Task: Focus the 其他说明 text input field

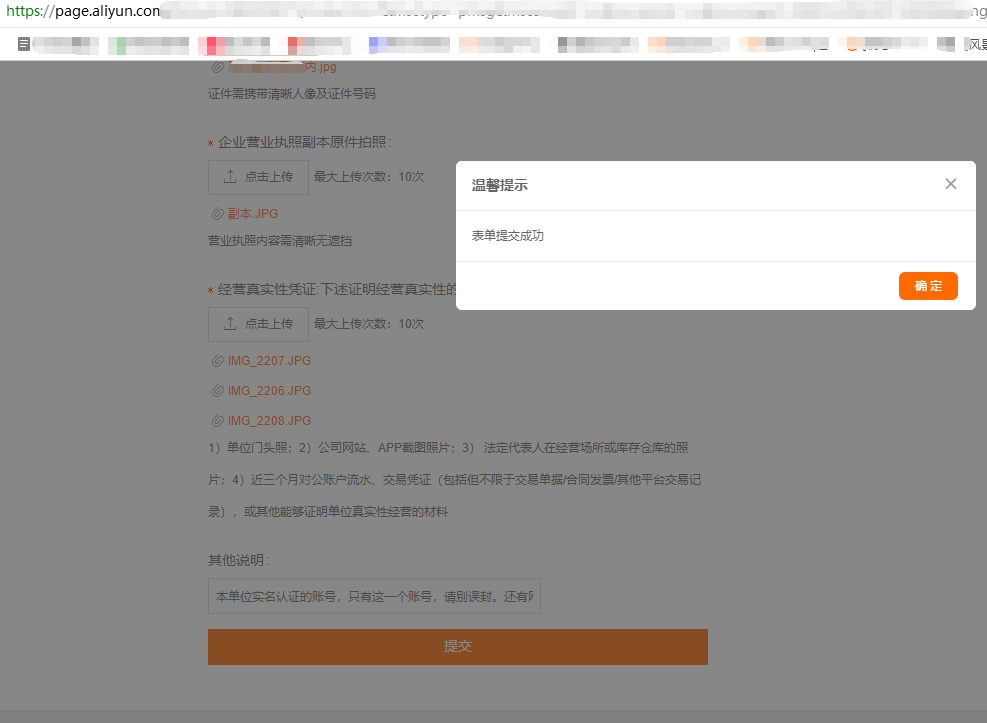Action: [374, 596]
